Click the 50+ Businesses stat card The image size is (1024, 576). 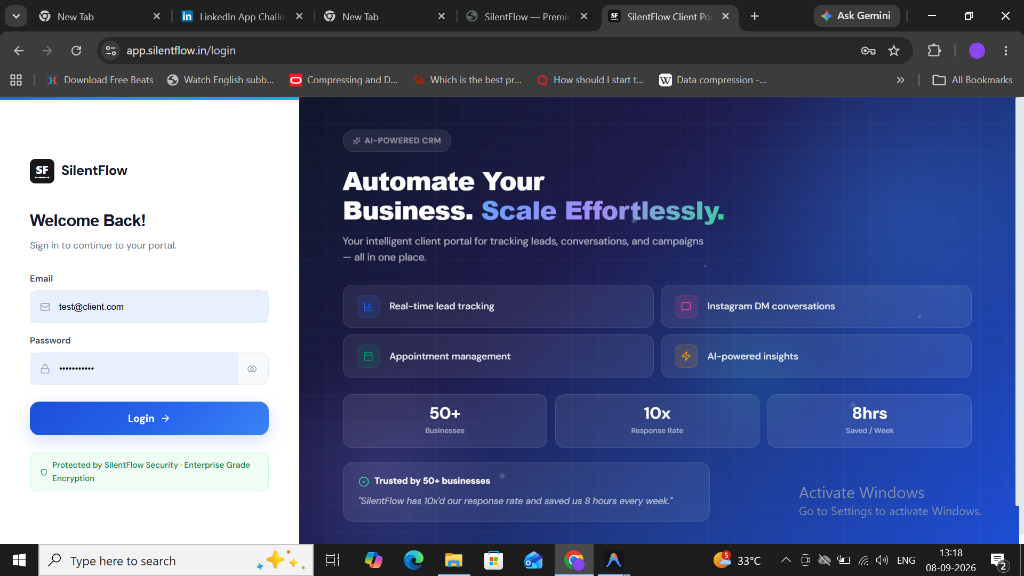click(445, 421)
